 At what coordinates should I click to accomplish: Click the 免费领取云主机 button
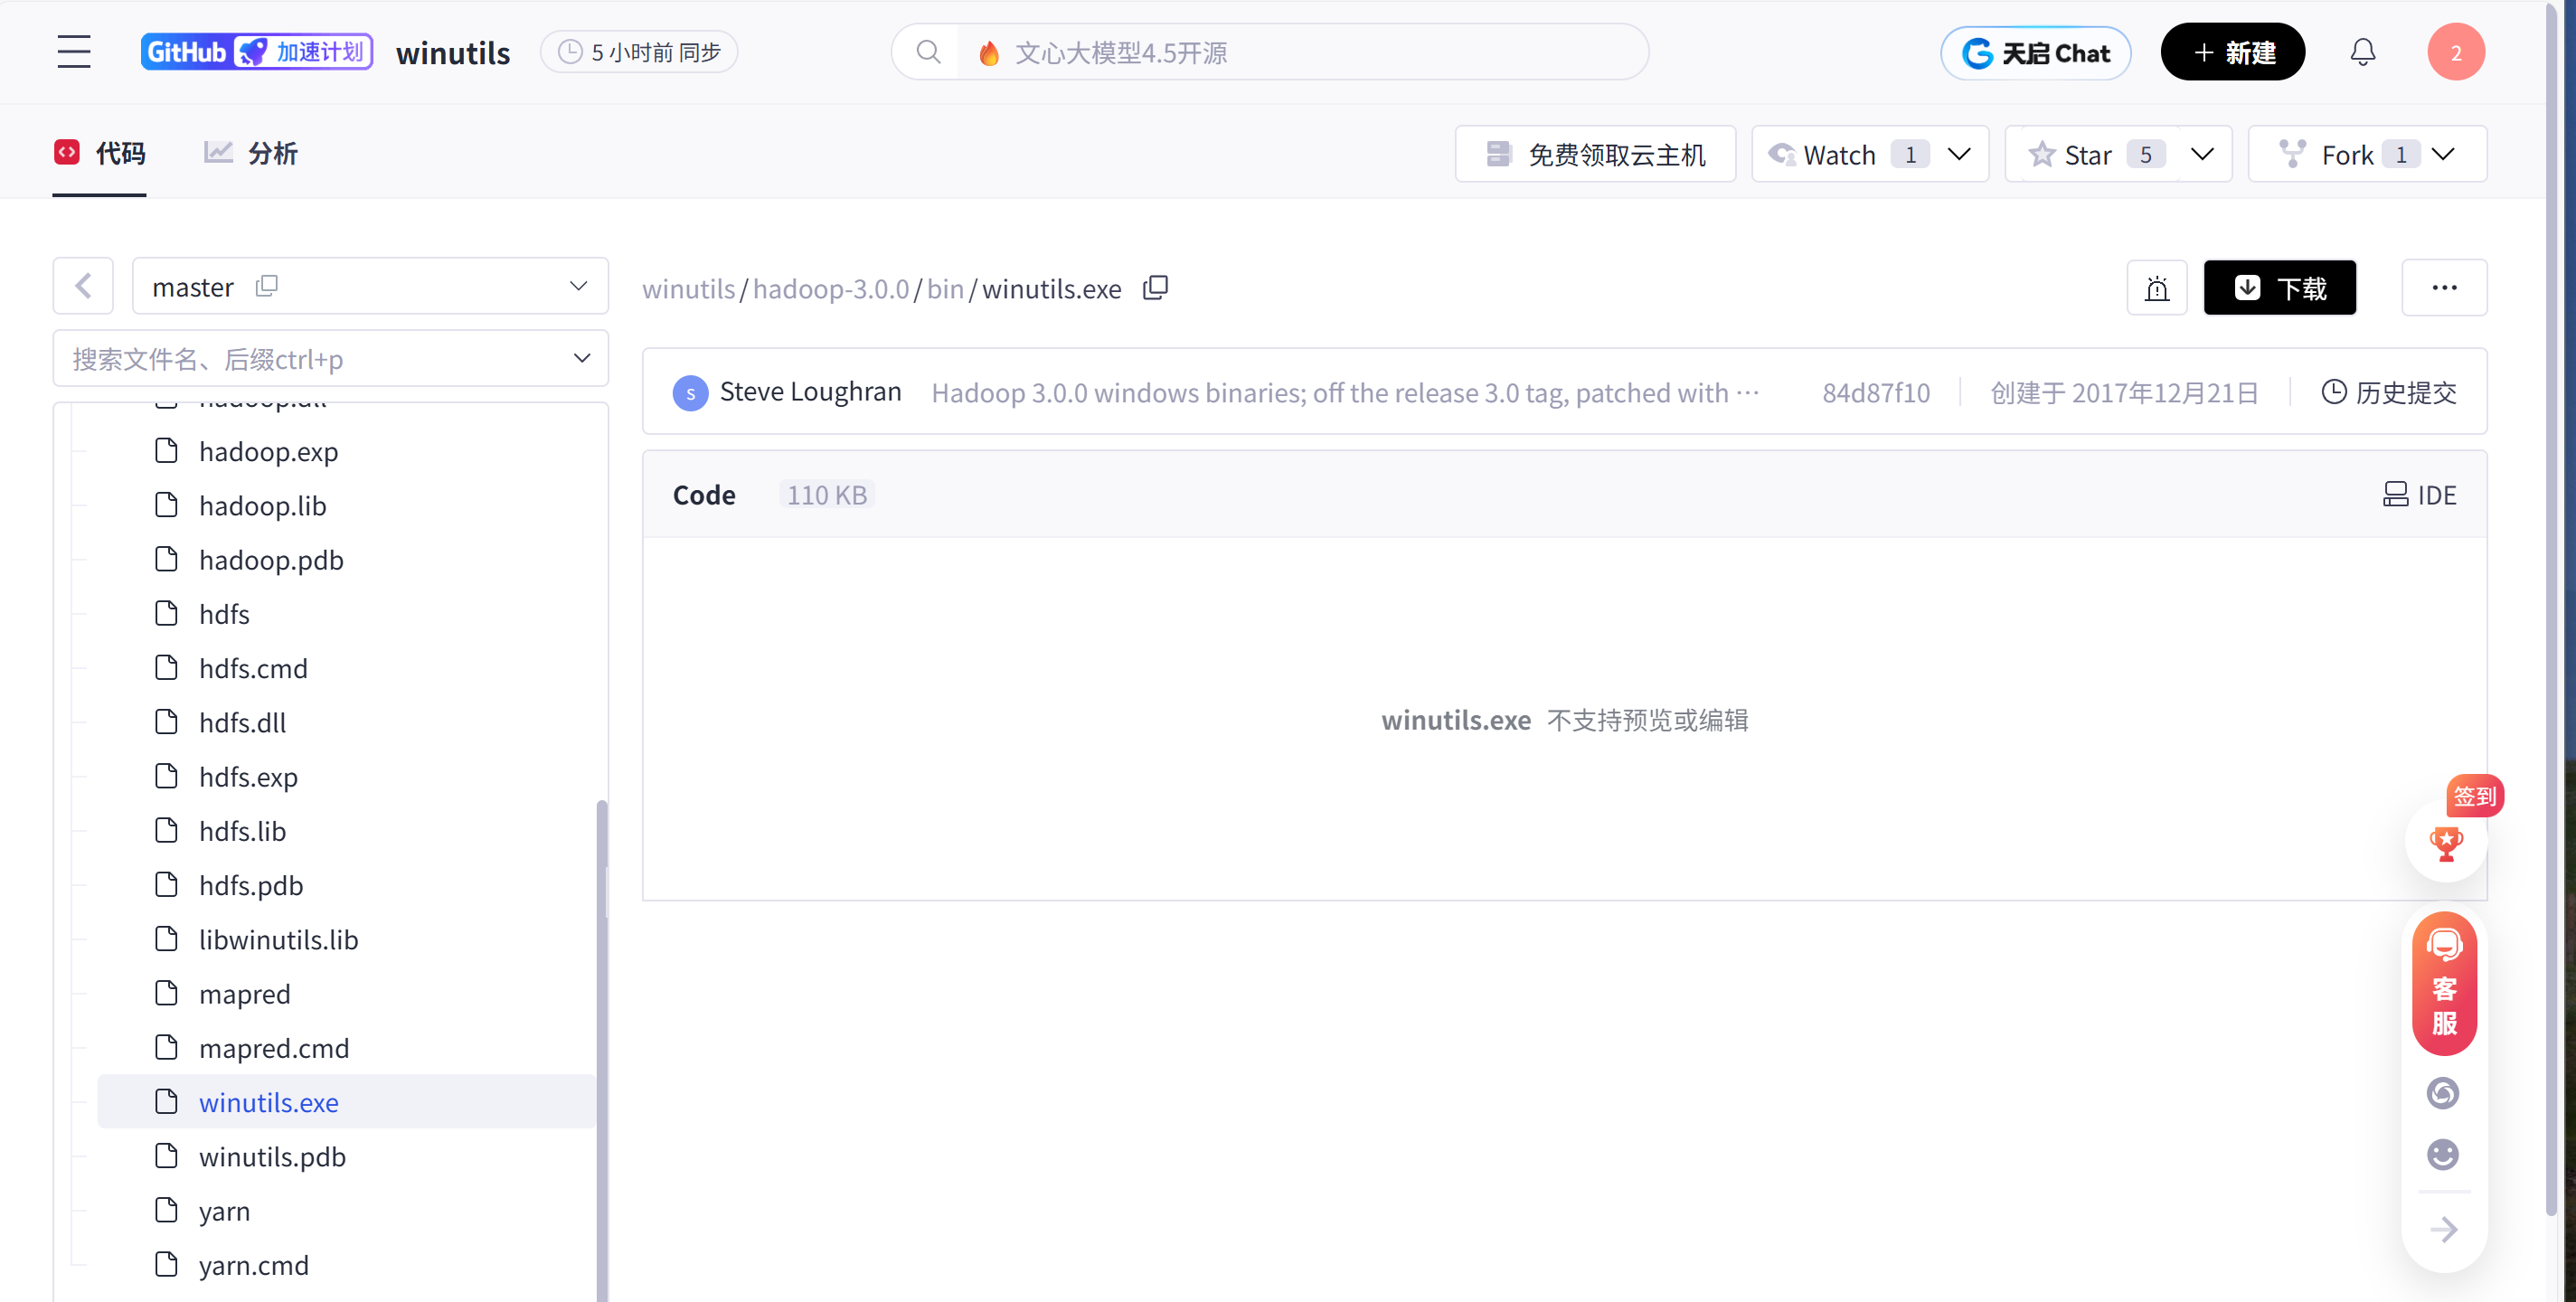(1594, 153)
